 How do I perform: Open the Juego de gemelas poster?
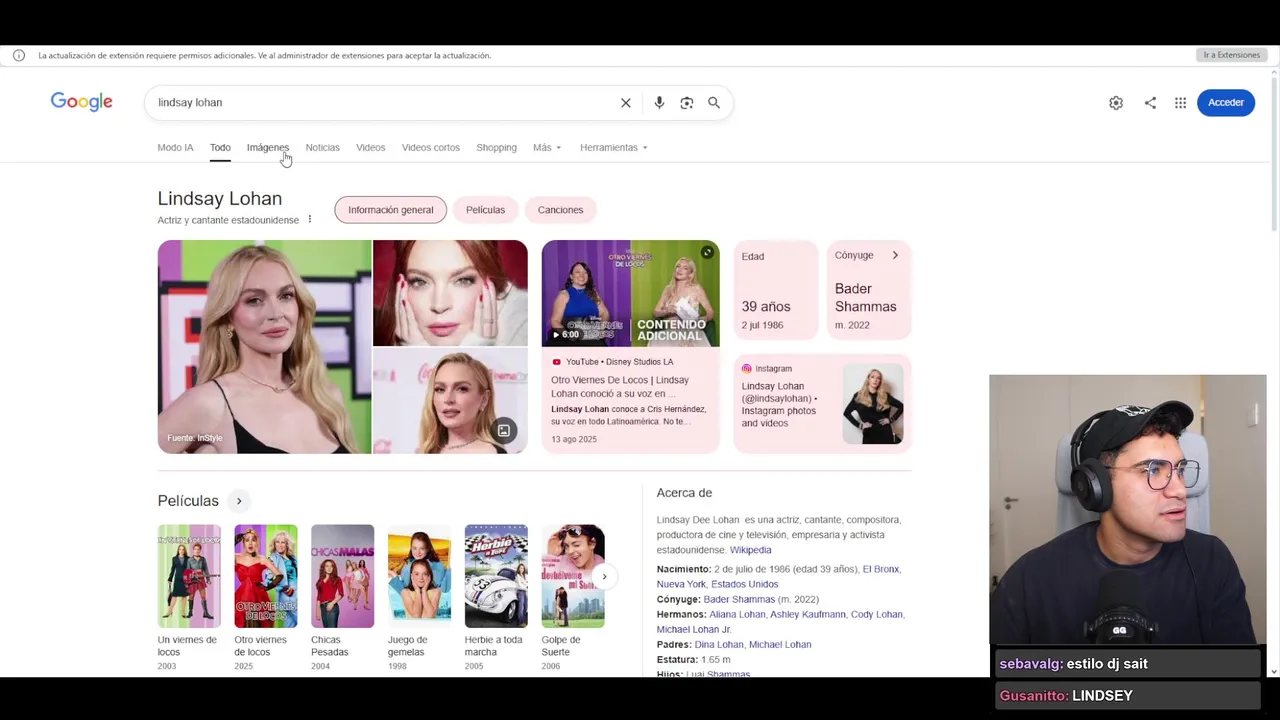point(419,576)
